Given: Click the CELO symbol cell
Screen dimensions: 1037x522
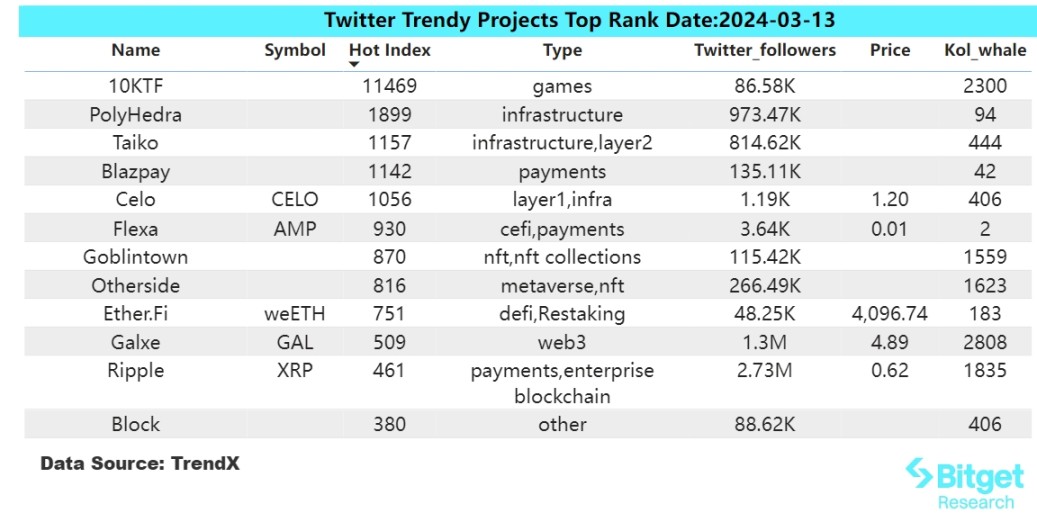Looking at the screenshot, I should [294, 200].
